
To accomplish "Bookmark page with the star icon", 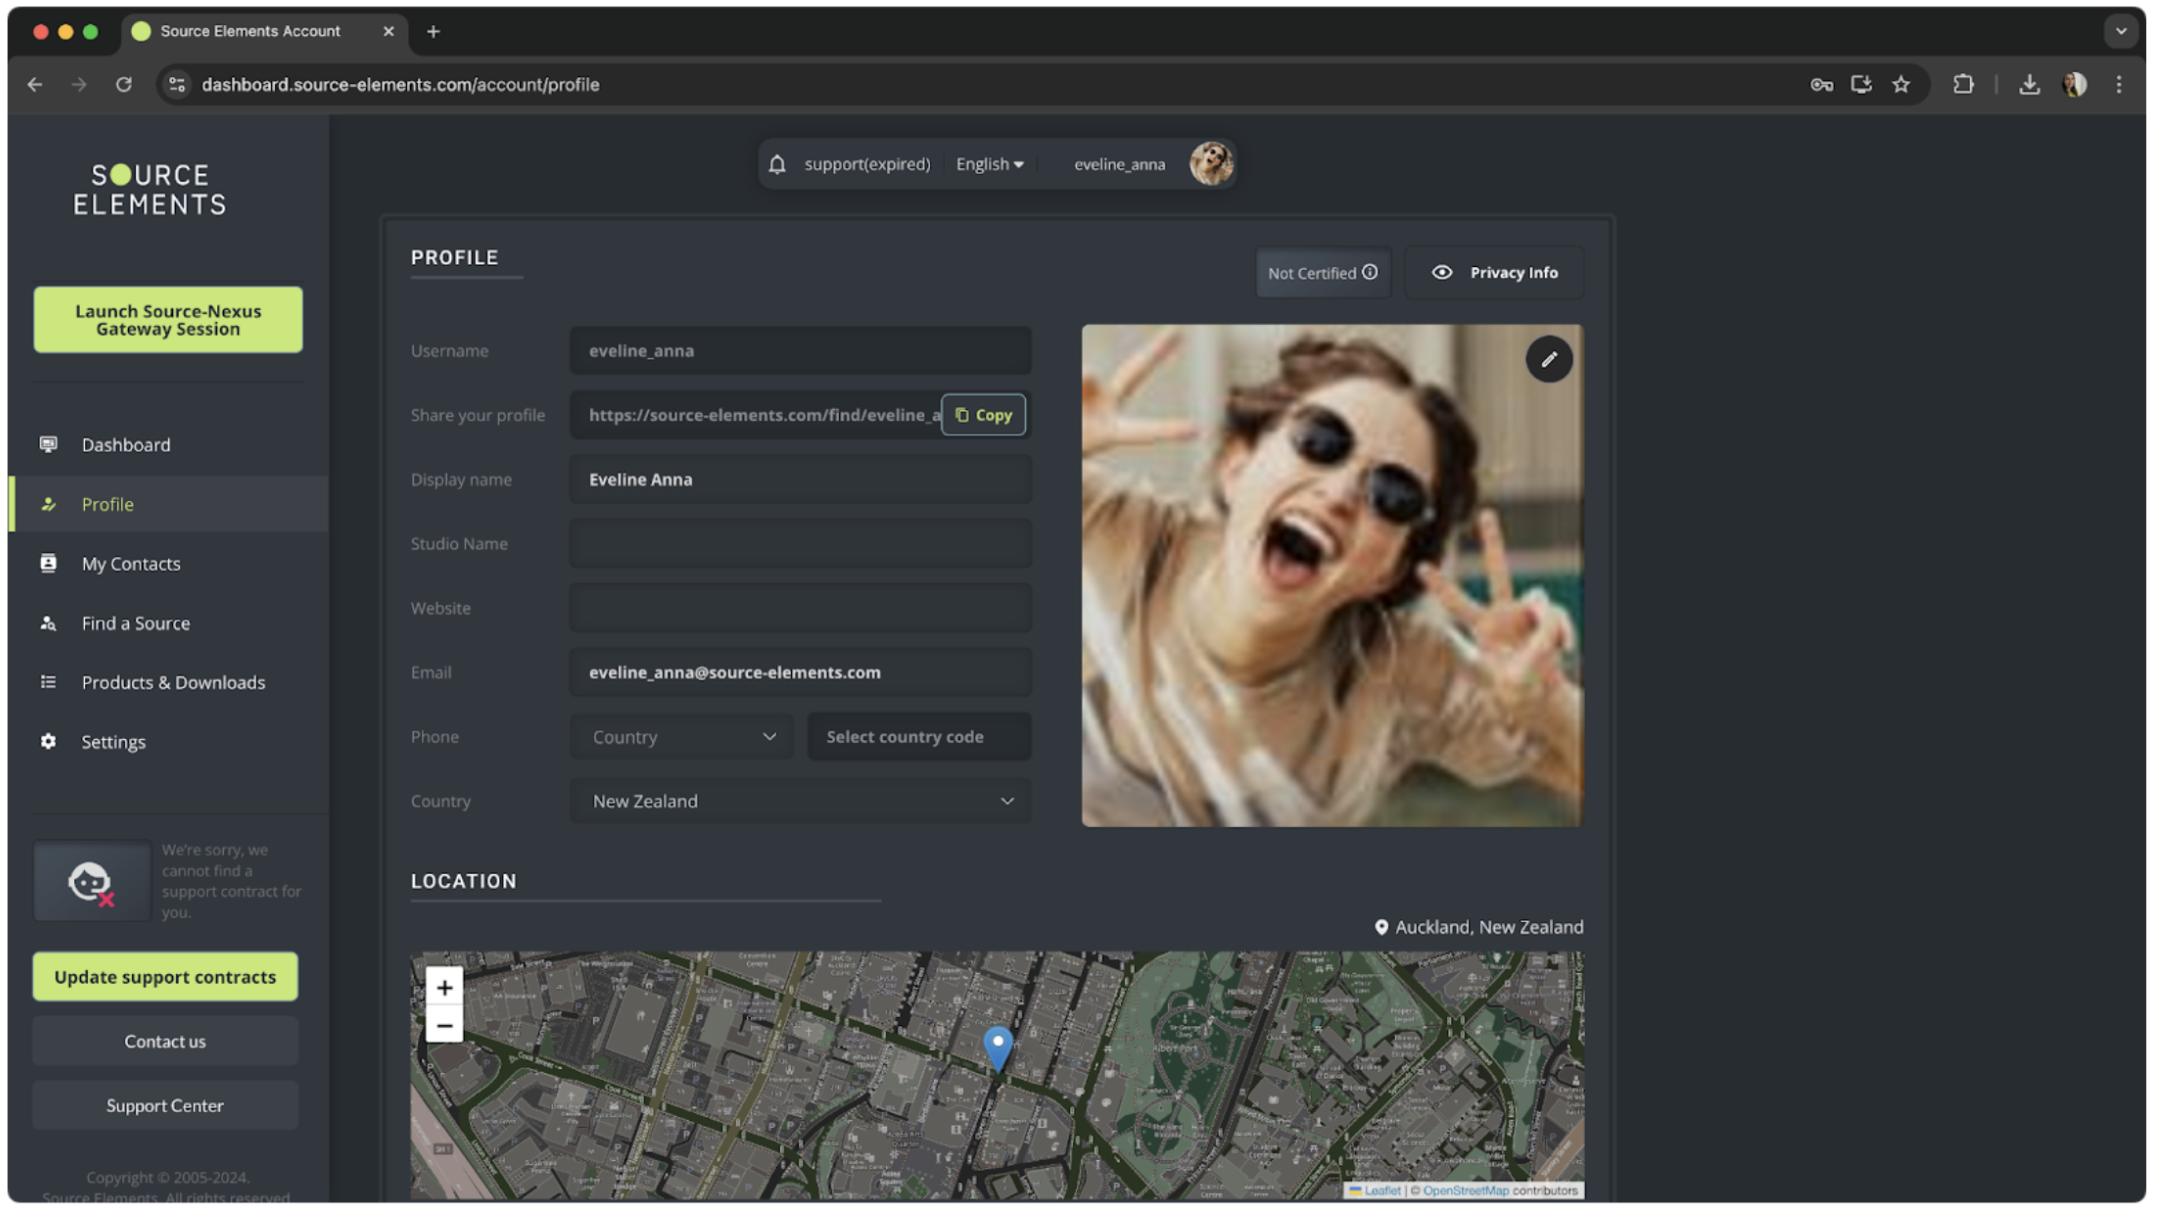I will (x=1900, y=85).
